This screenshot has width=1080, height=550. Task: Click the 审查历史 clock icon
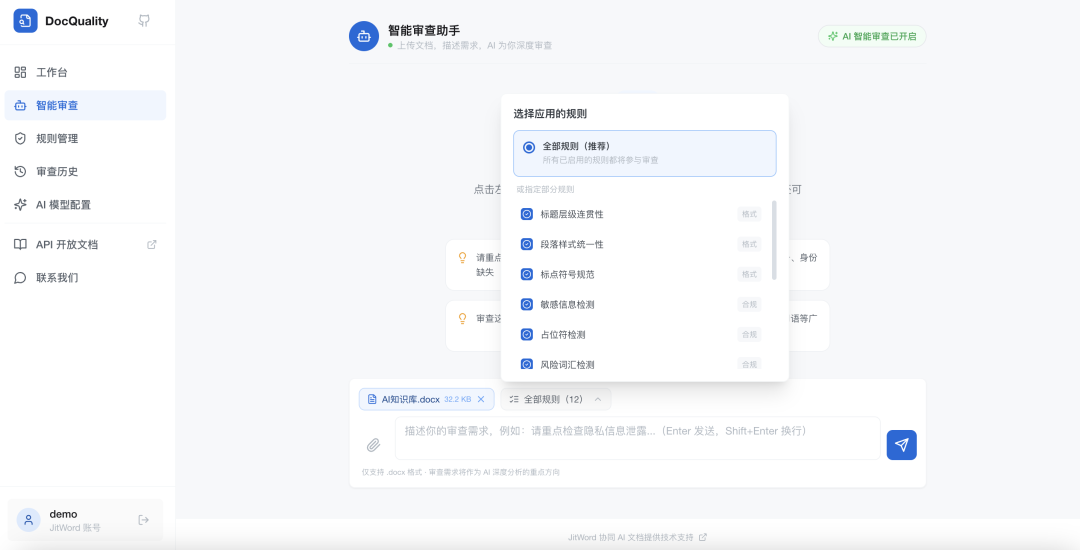21,171
